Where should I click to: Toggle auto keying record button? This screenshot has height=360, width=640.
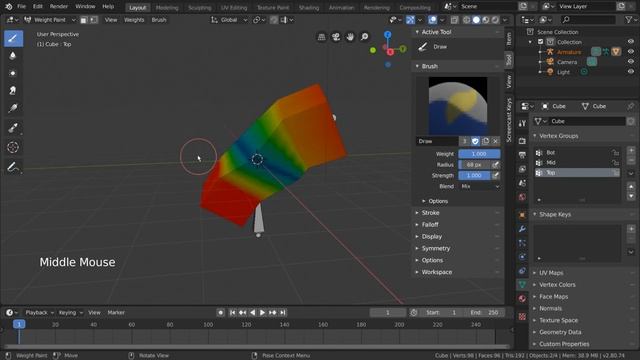(220, 313)
